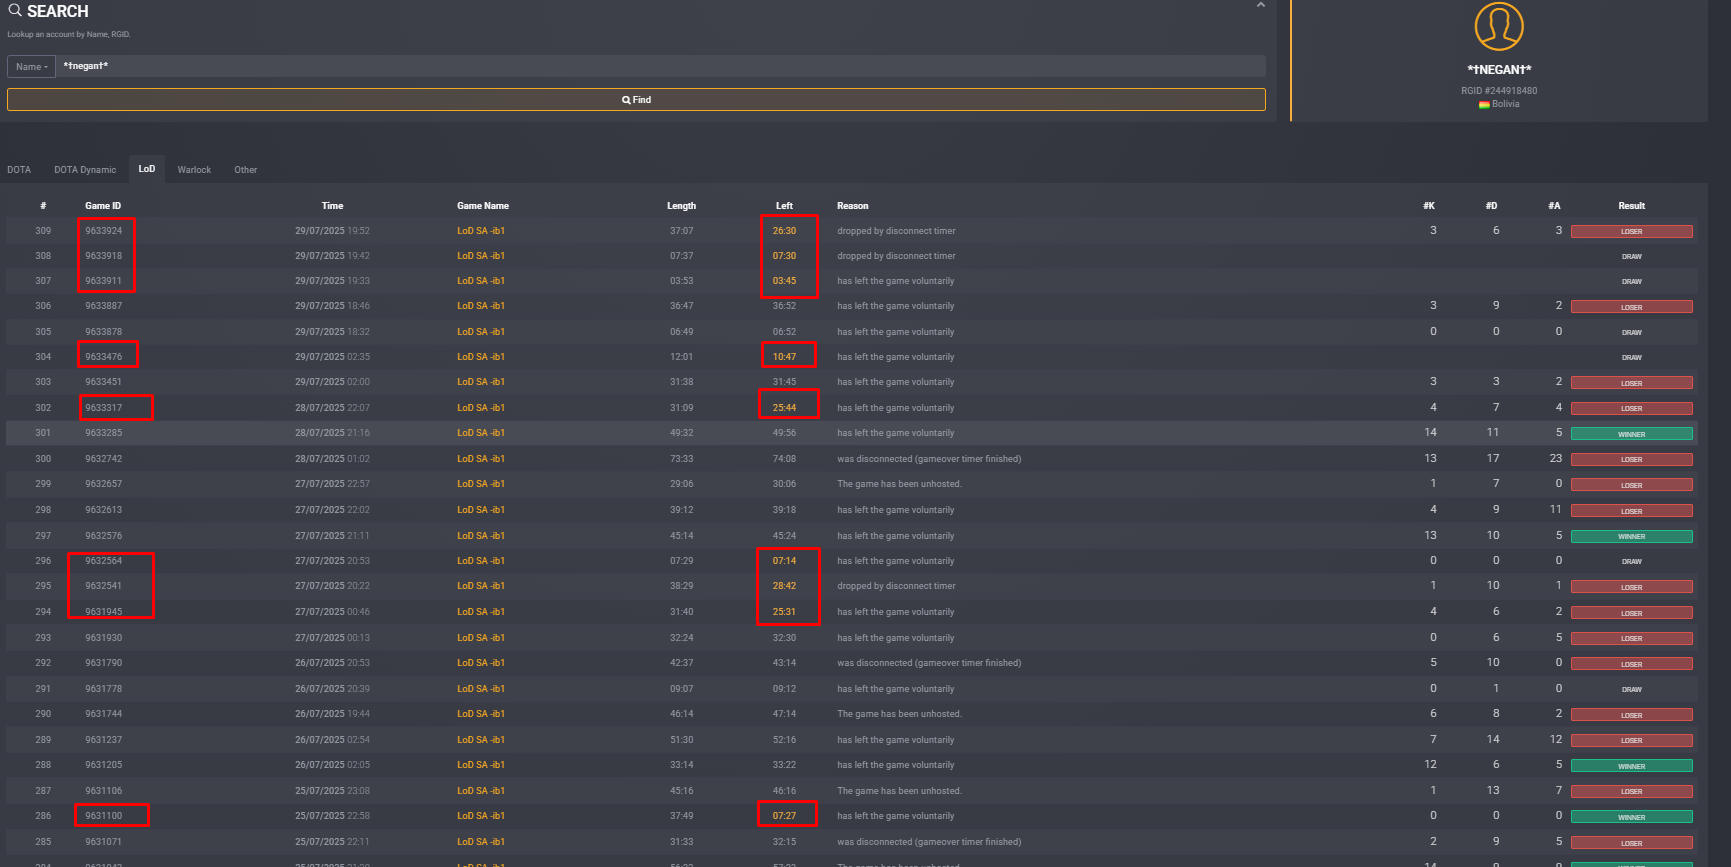1731x867 pixels.
Task: Open game ID 9633924
Action: pos(103,231)
